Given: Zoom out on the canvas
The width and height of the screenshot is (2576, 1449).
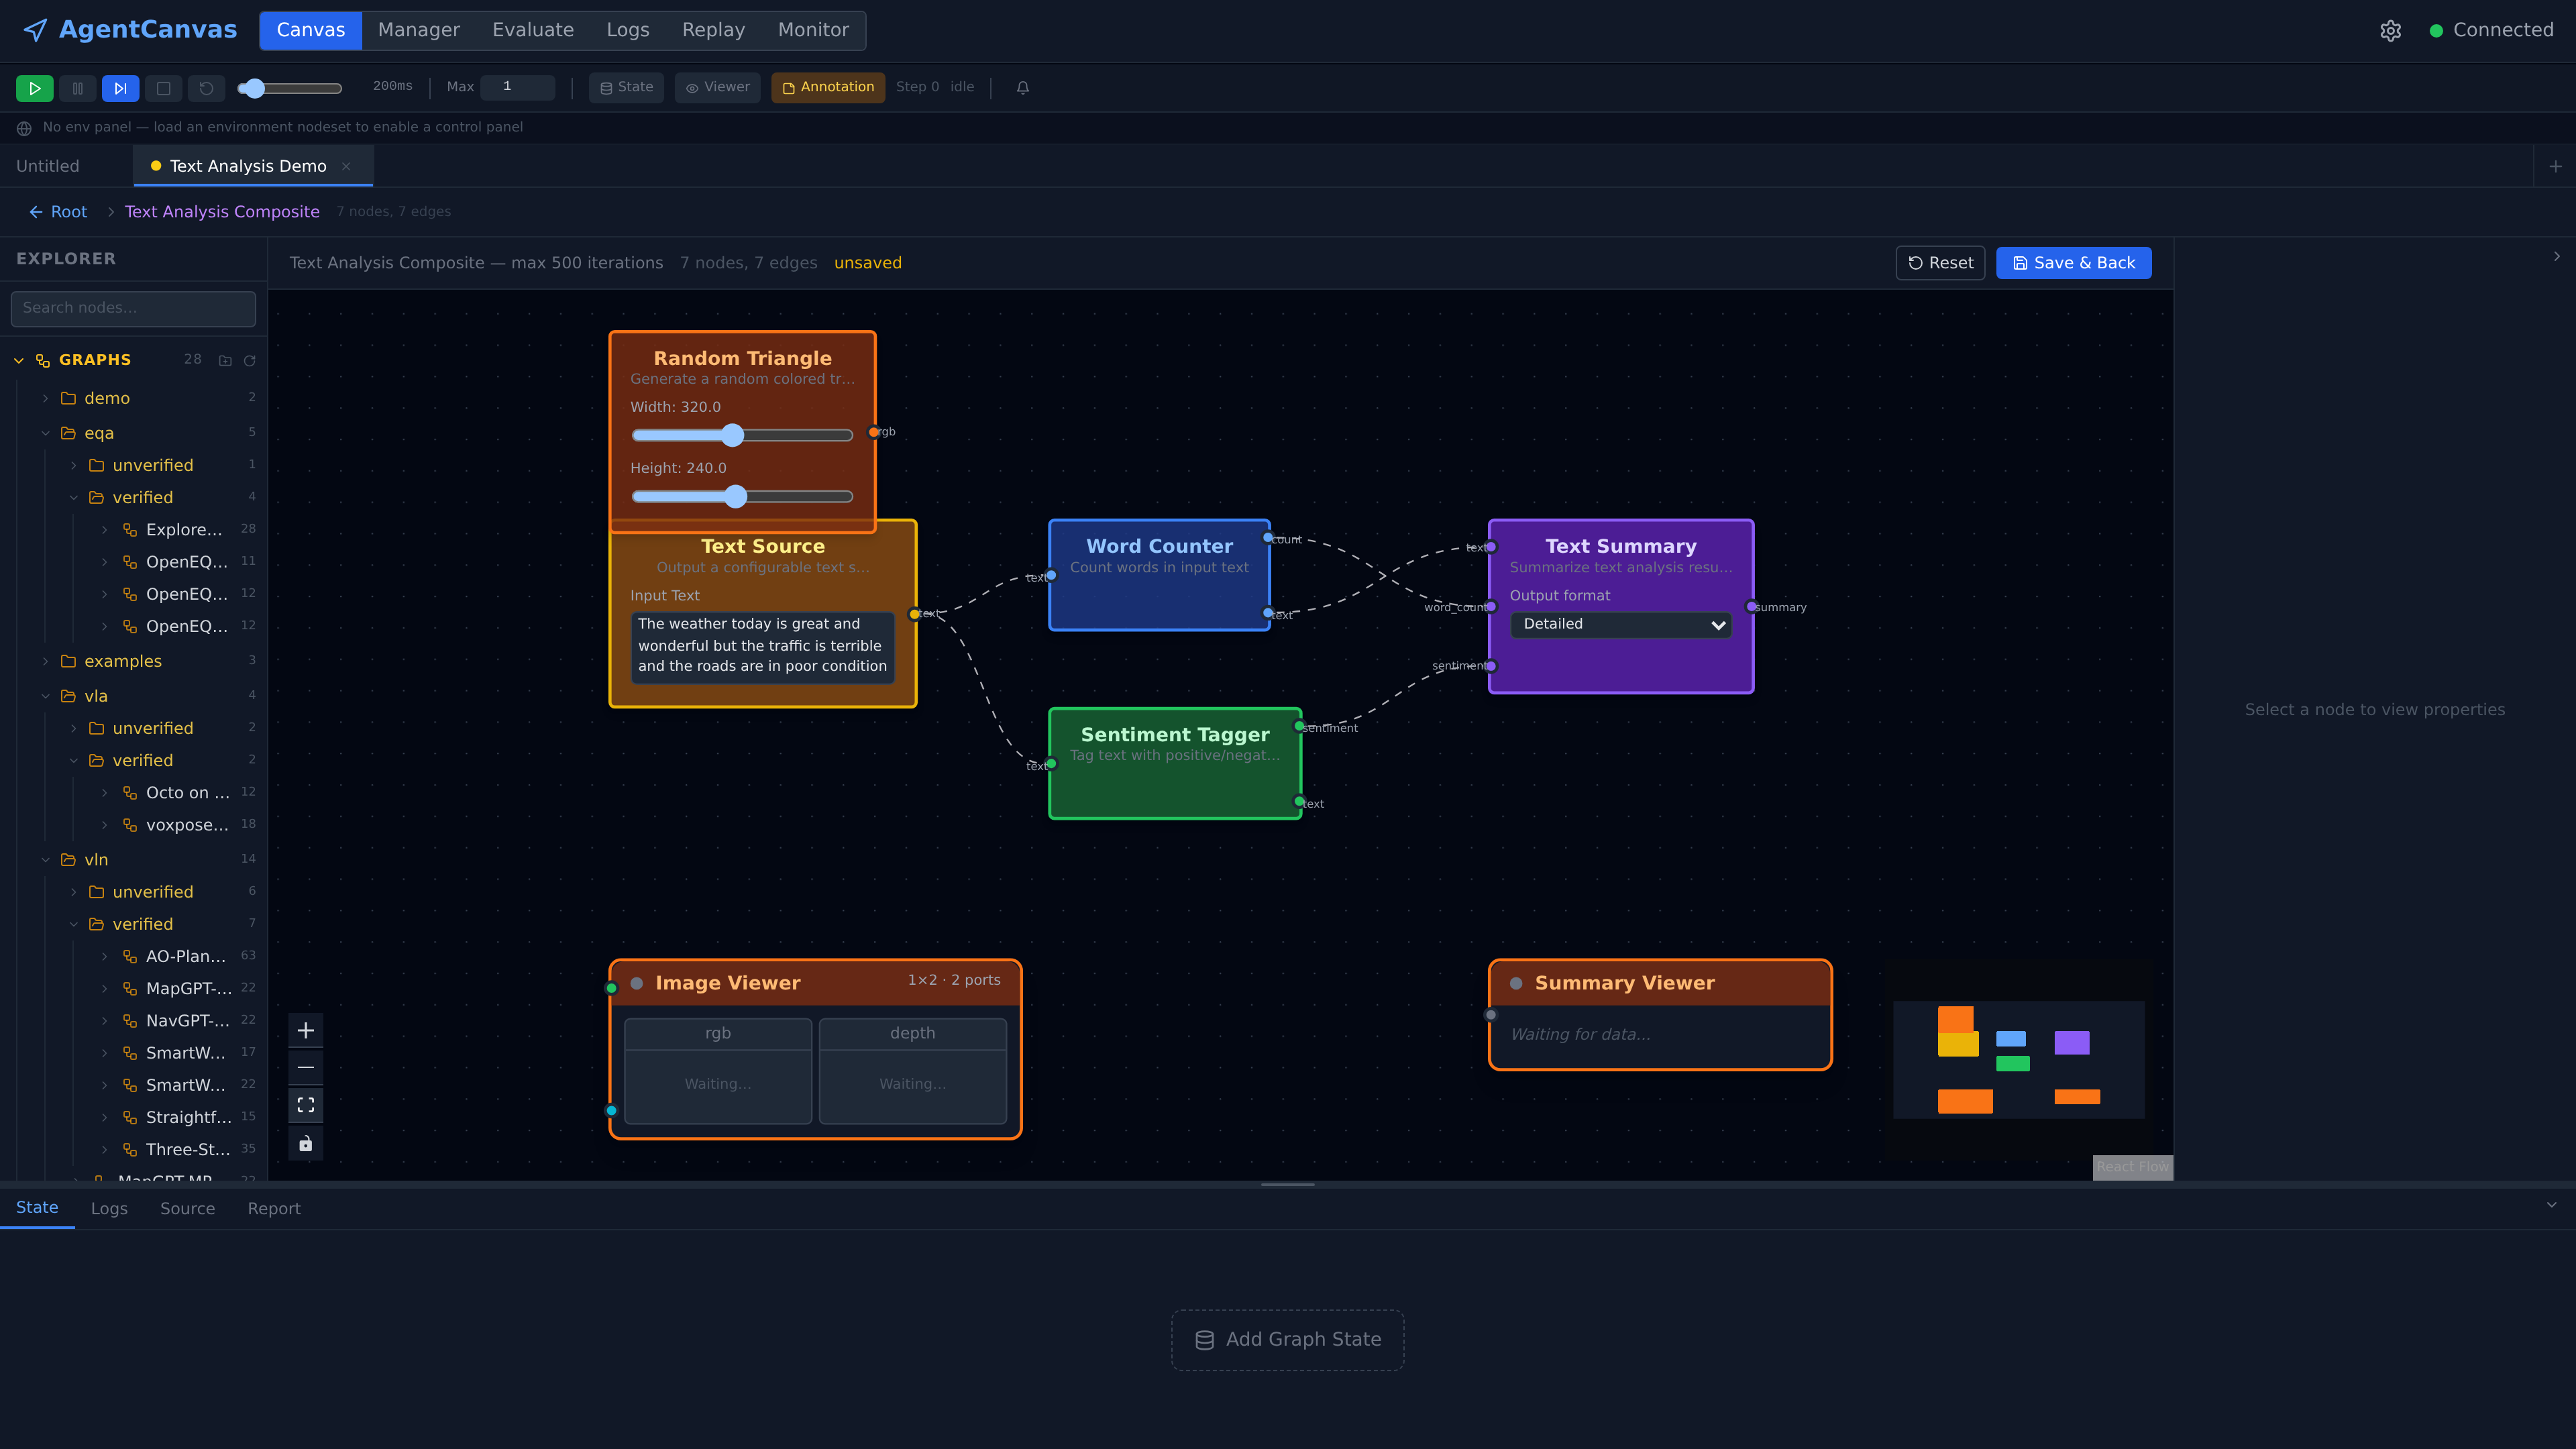Looking at the screenshot, I should [306, 1068].
